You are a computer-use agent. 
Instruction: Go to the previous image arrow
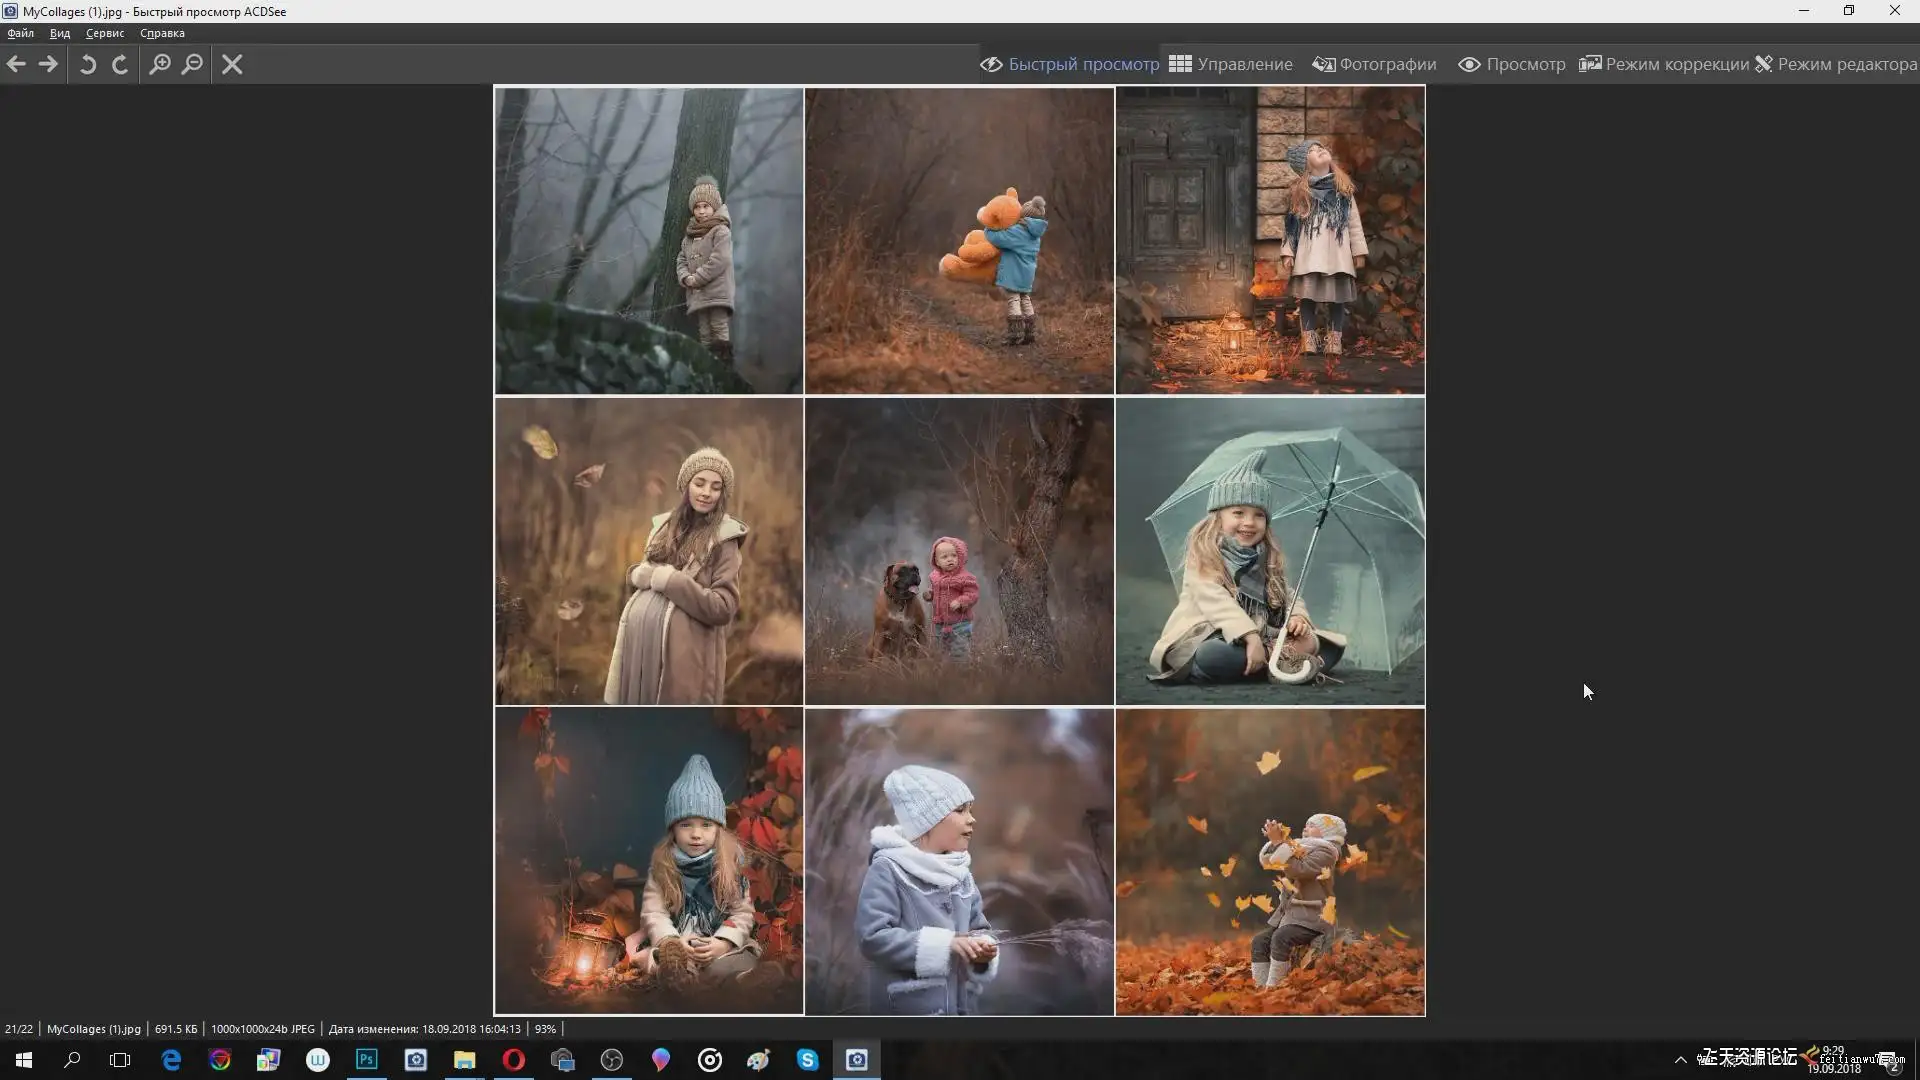(x=16, y=64)
